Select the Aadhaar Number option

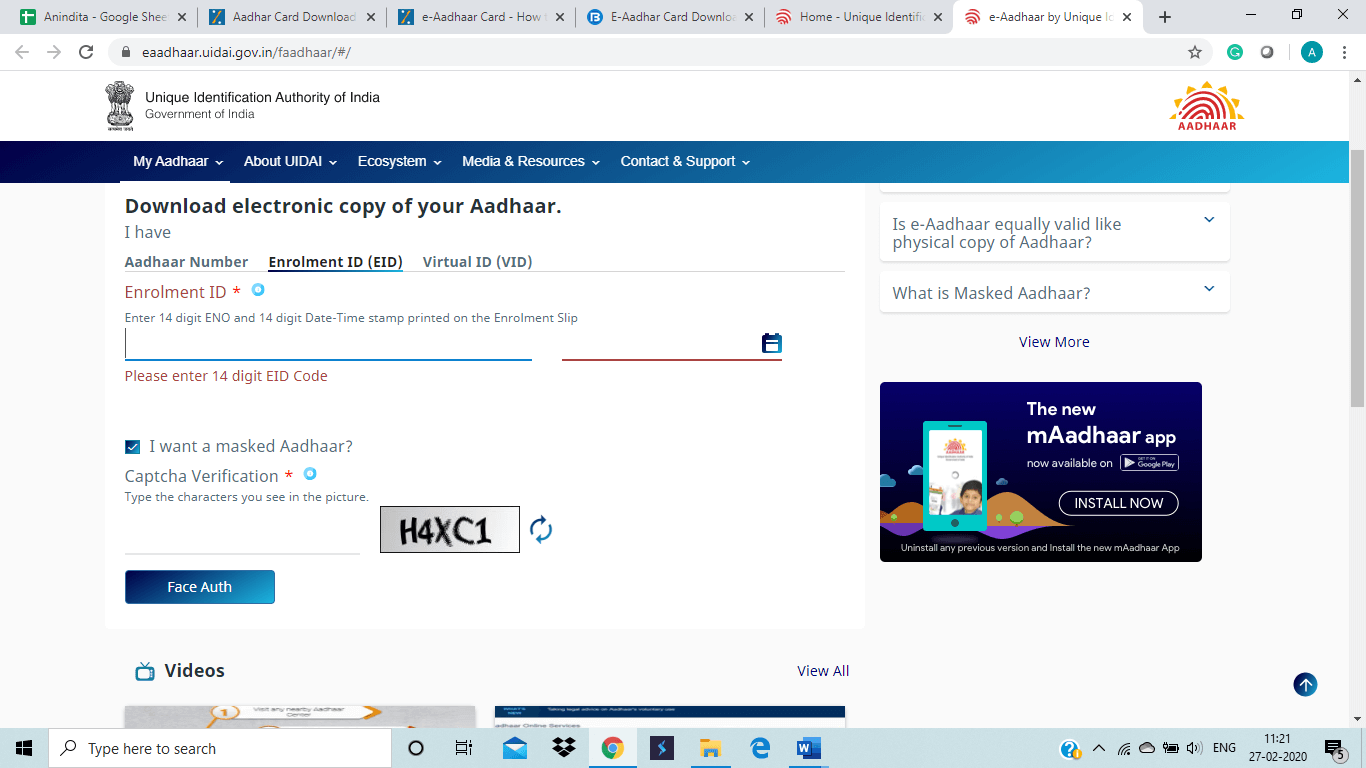pos(186,262)
